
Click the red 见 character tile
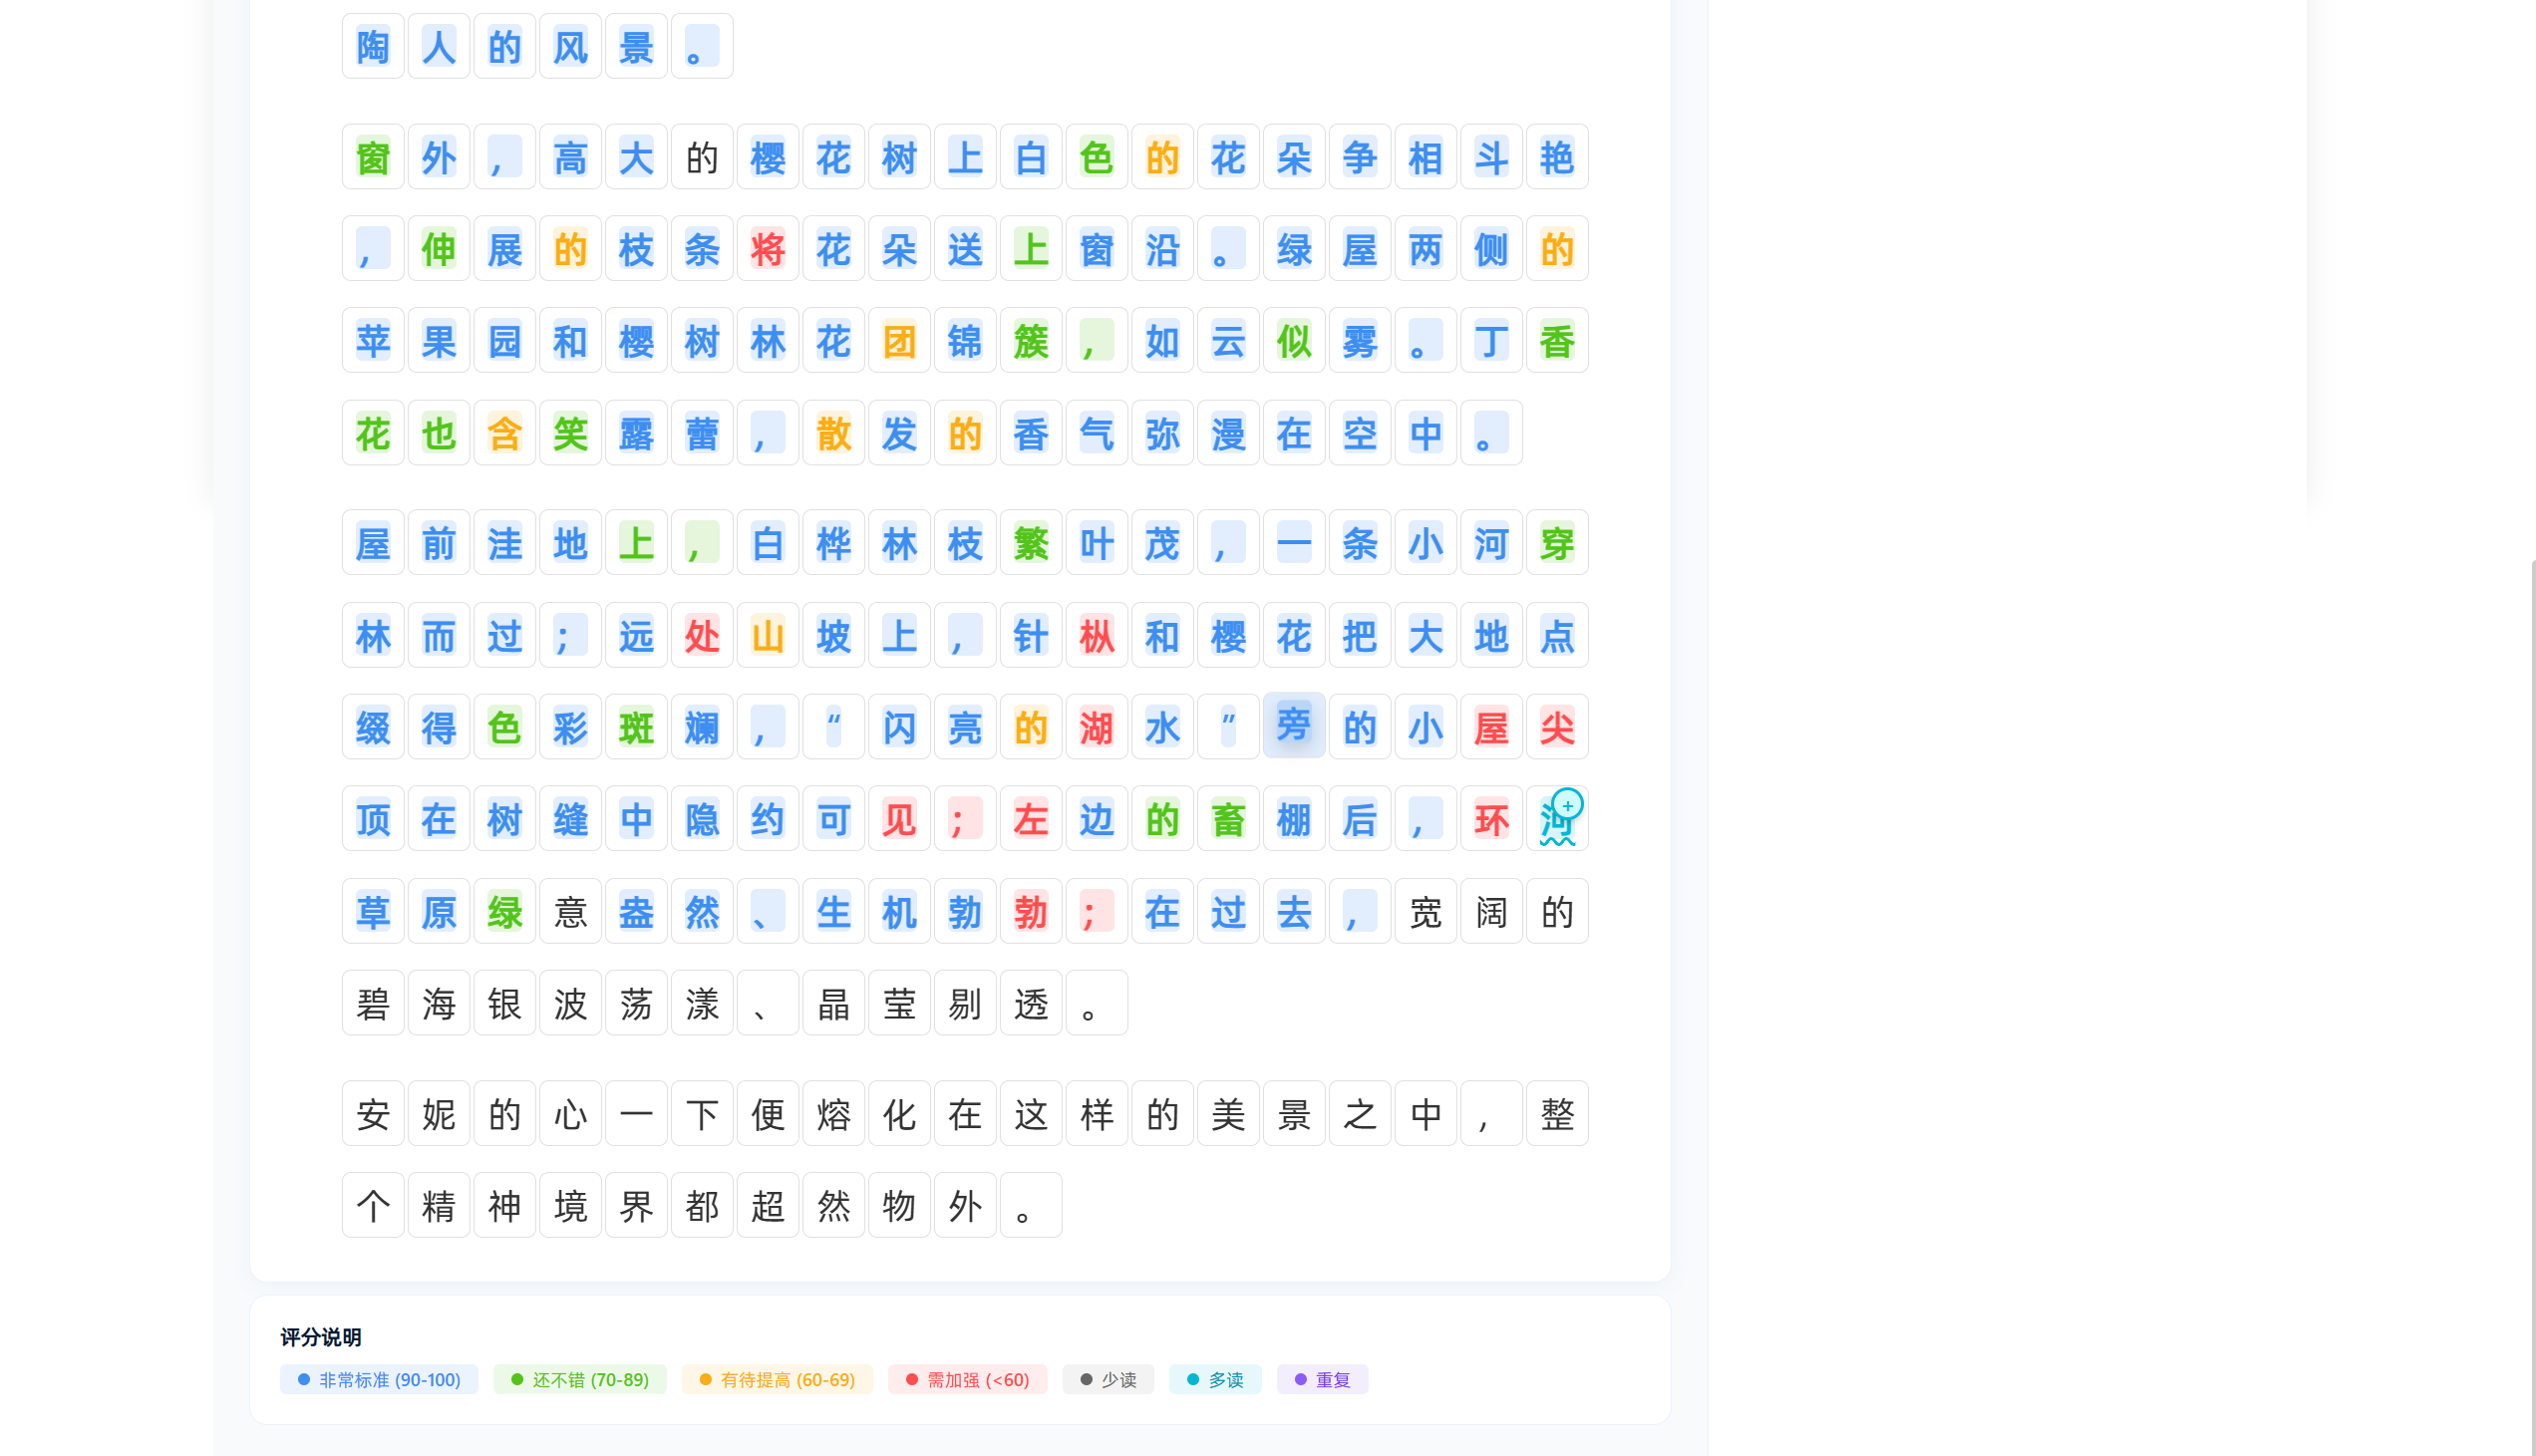point(899,818)
